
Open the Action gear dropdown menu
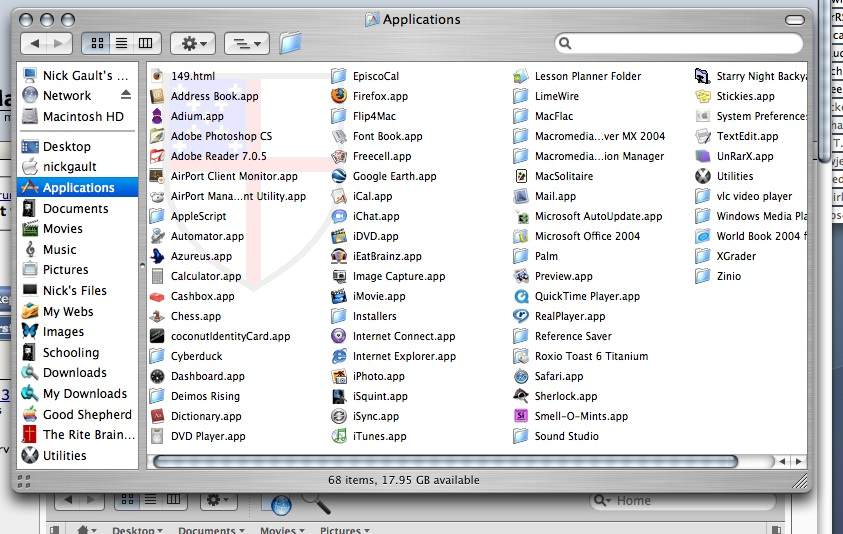click(x=193, y=43)
